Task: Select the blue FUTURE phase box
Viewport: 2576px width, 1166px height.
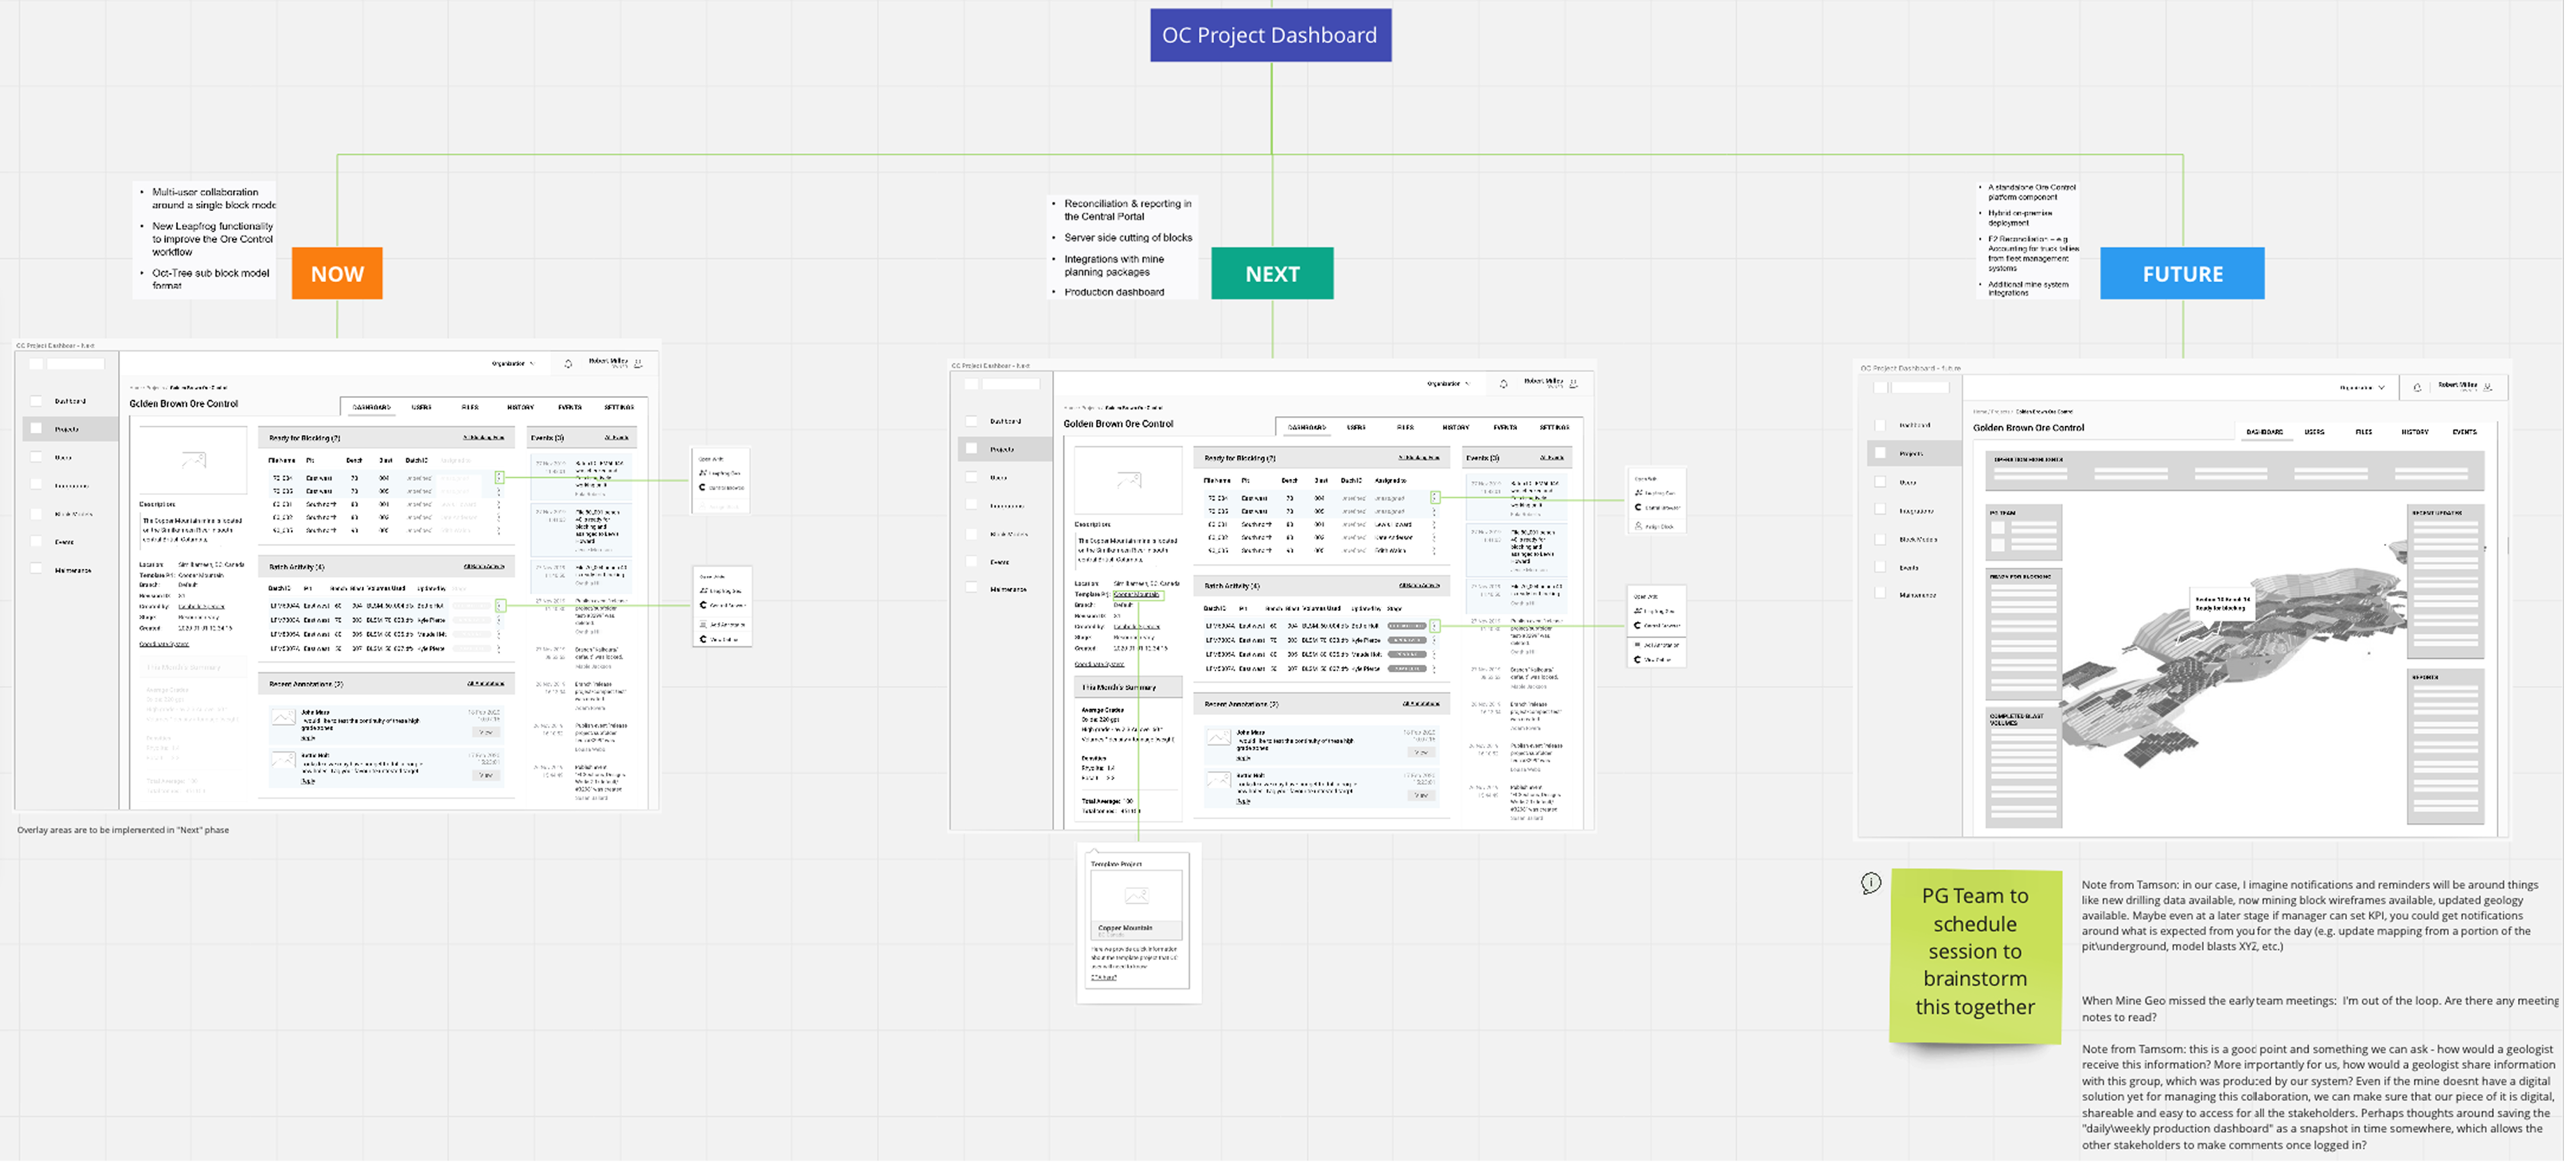Action: click(2192, 275)
